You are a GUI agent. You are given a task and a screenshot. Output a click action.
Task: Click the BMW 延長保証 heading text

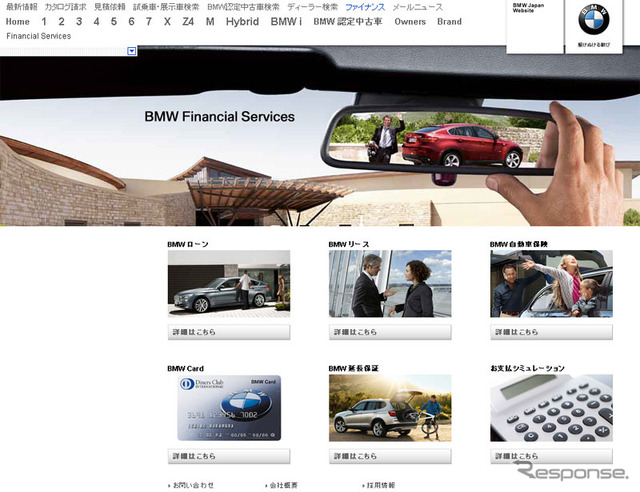pyautogui.click(x=353, y=368)
